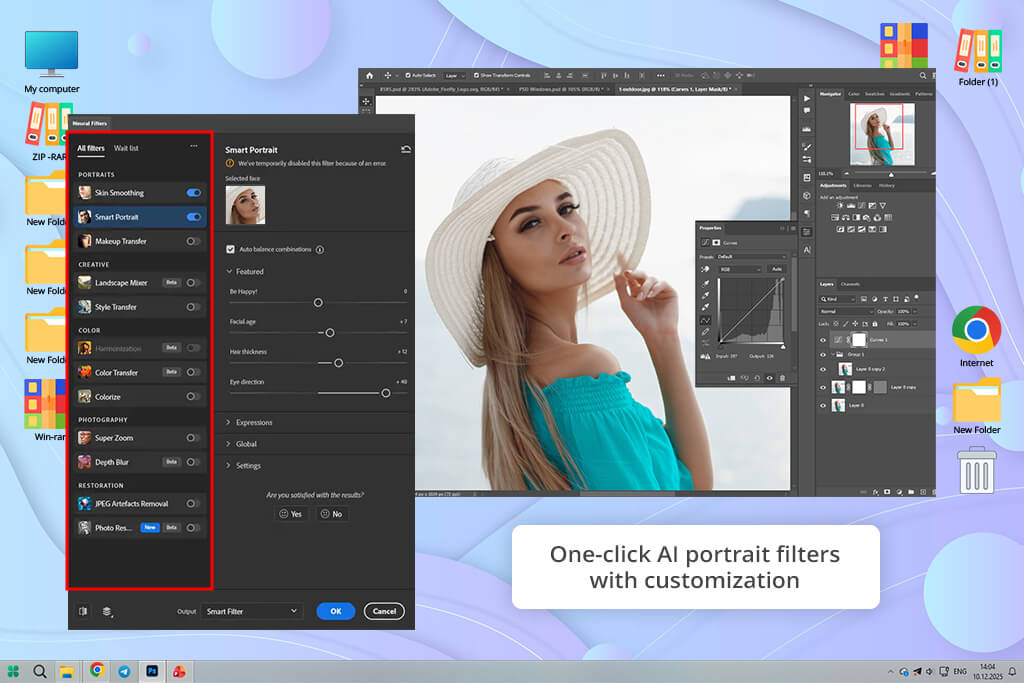
Task: Click Yes for satisfied with results
Action: click(291, 514)
